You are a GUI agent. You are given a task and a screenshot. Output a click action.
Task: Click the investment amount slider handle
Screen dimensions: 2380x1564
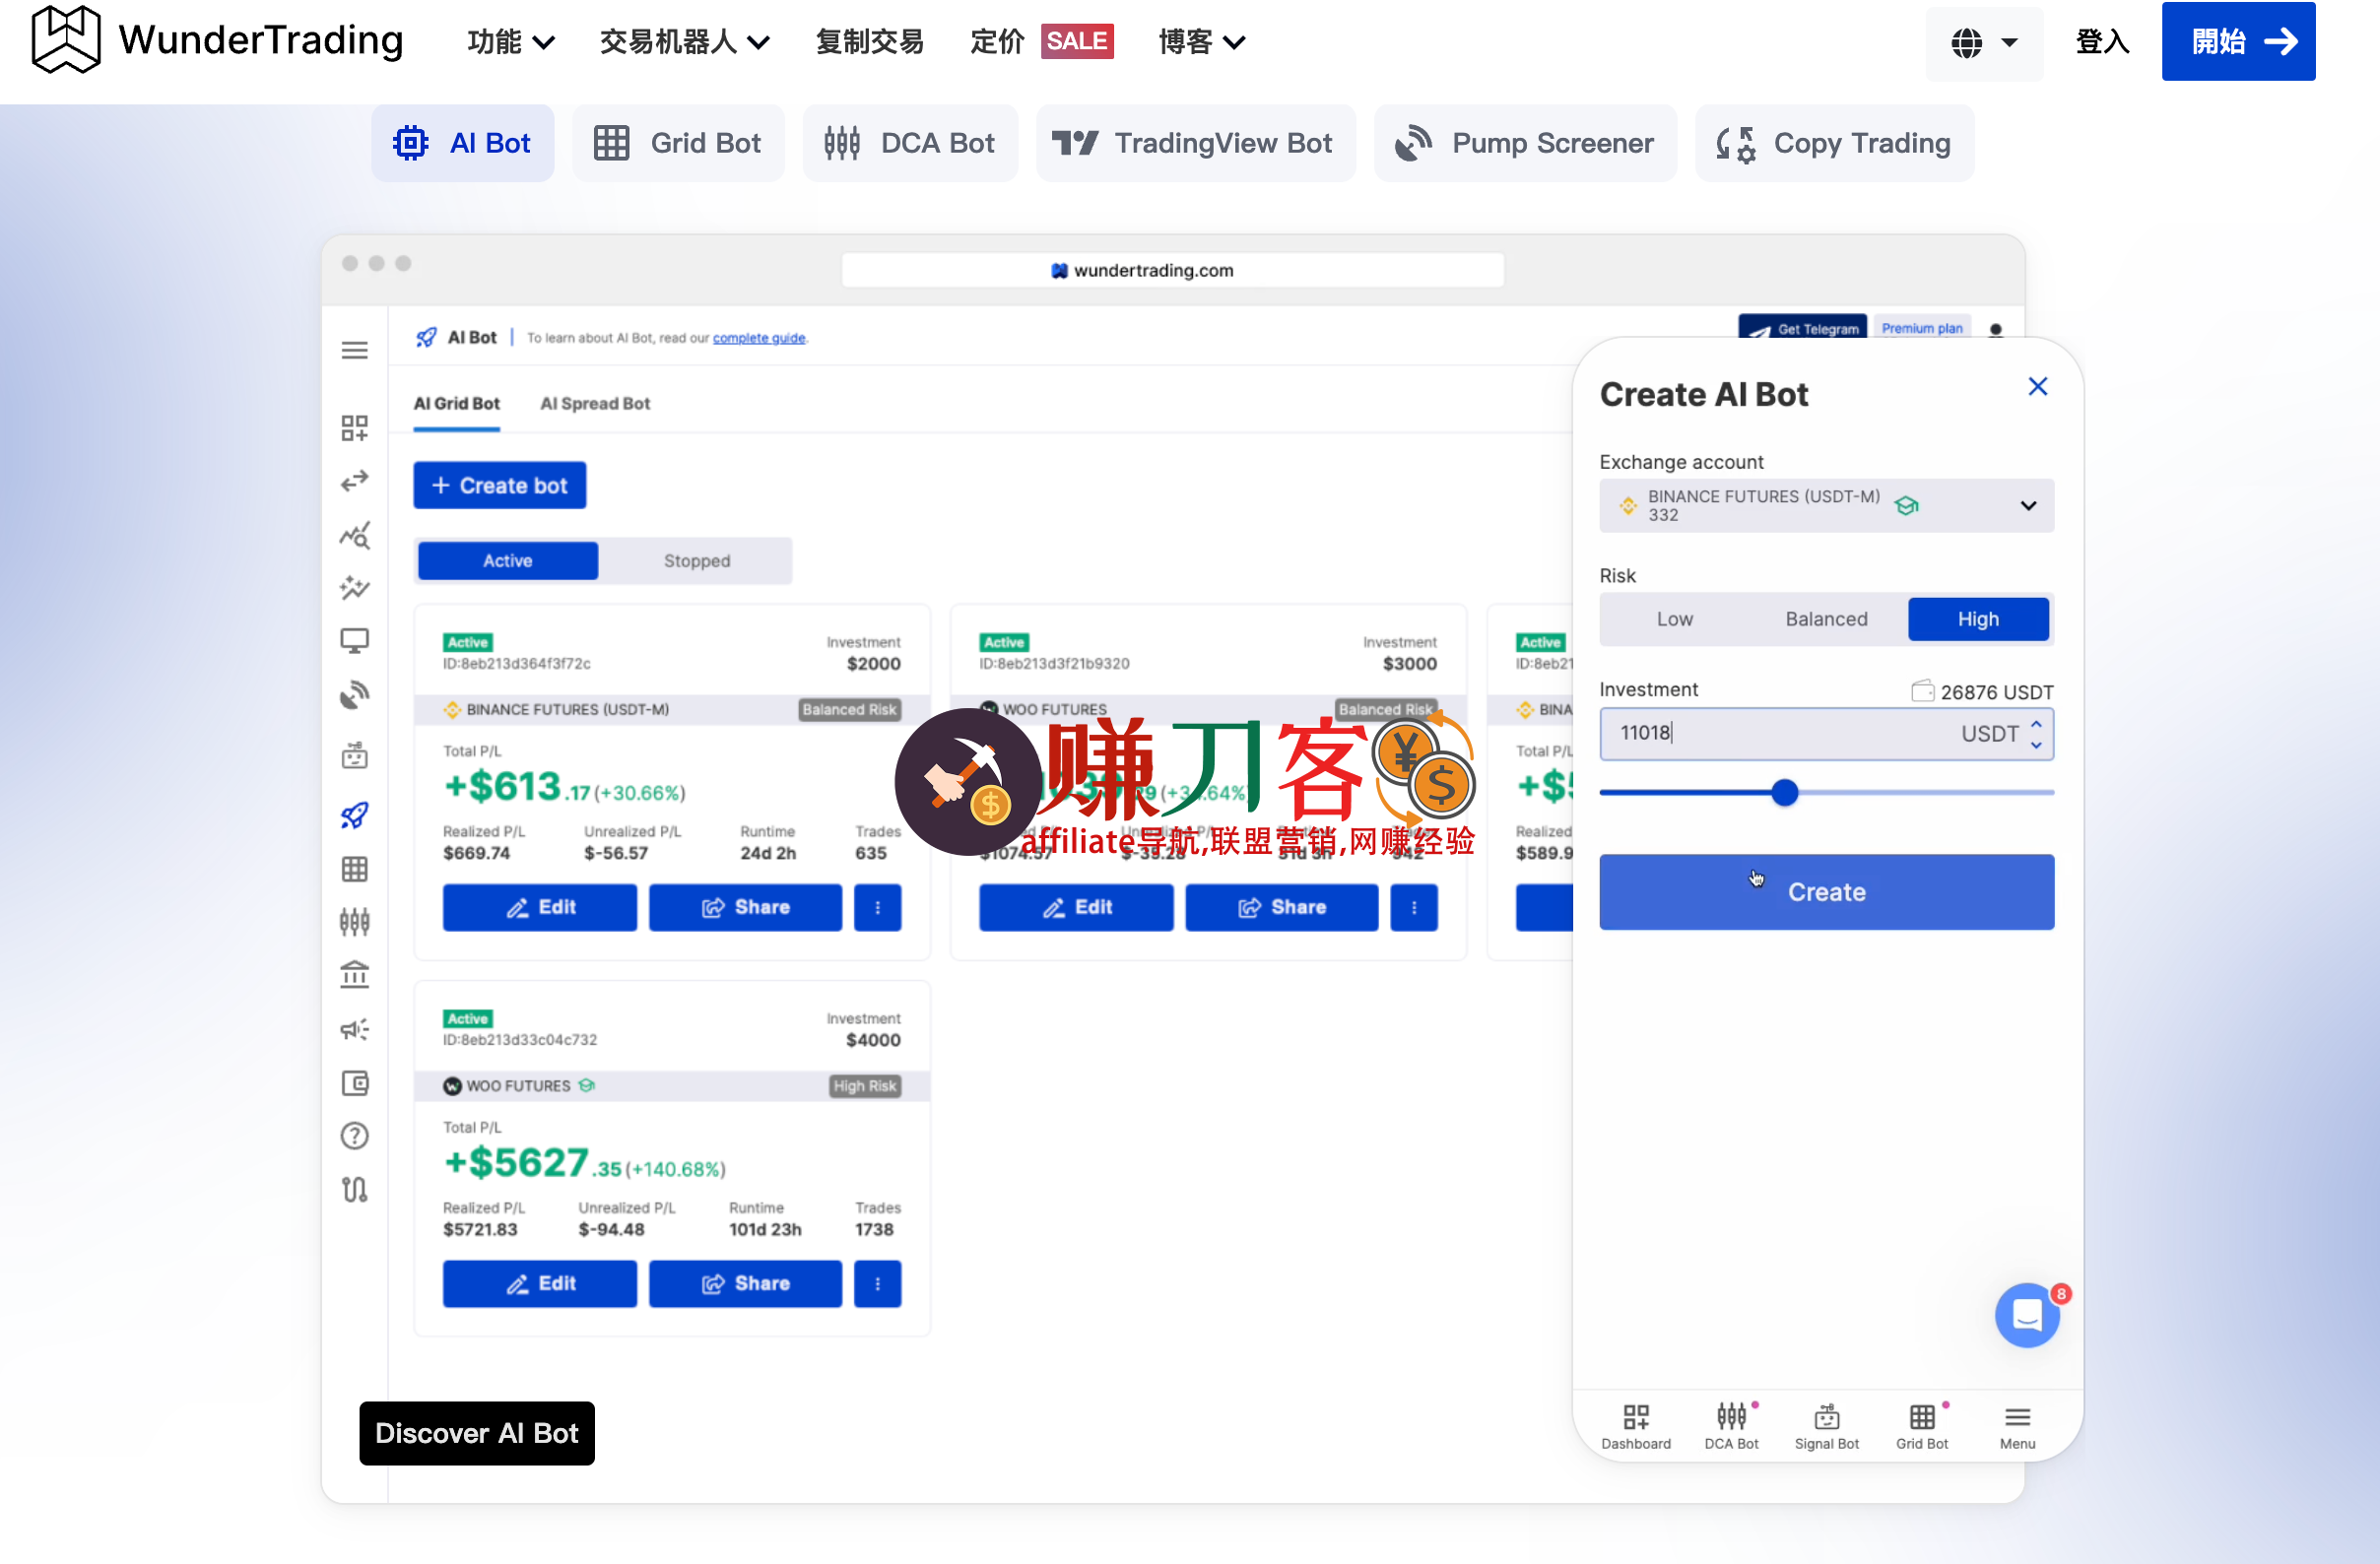coord(1785,794)
